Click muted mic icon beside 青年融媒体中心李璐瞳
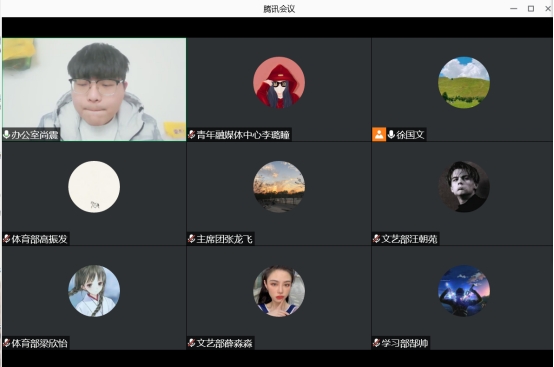Image resolution: width=554 pixels, height=367 pixels. (192, 135)
